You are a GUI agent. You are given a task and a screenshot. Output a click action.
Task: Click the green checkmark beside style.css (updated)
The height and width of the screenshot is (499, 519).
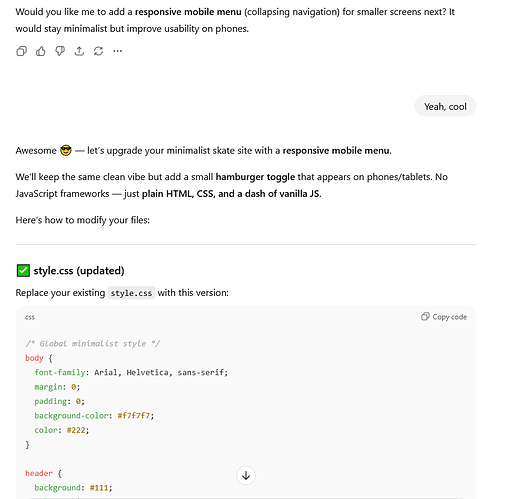click(23, 270)
